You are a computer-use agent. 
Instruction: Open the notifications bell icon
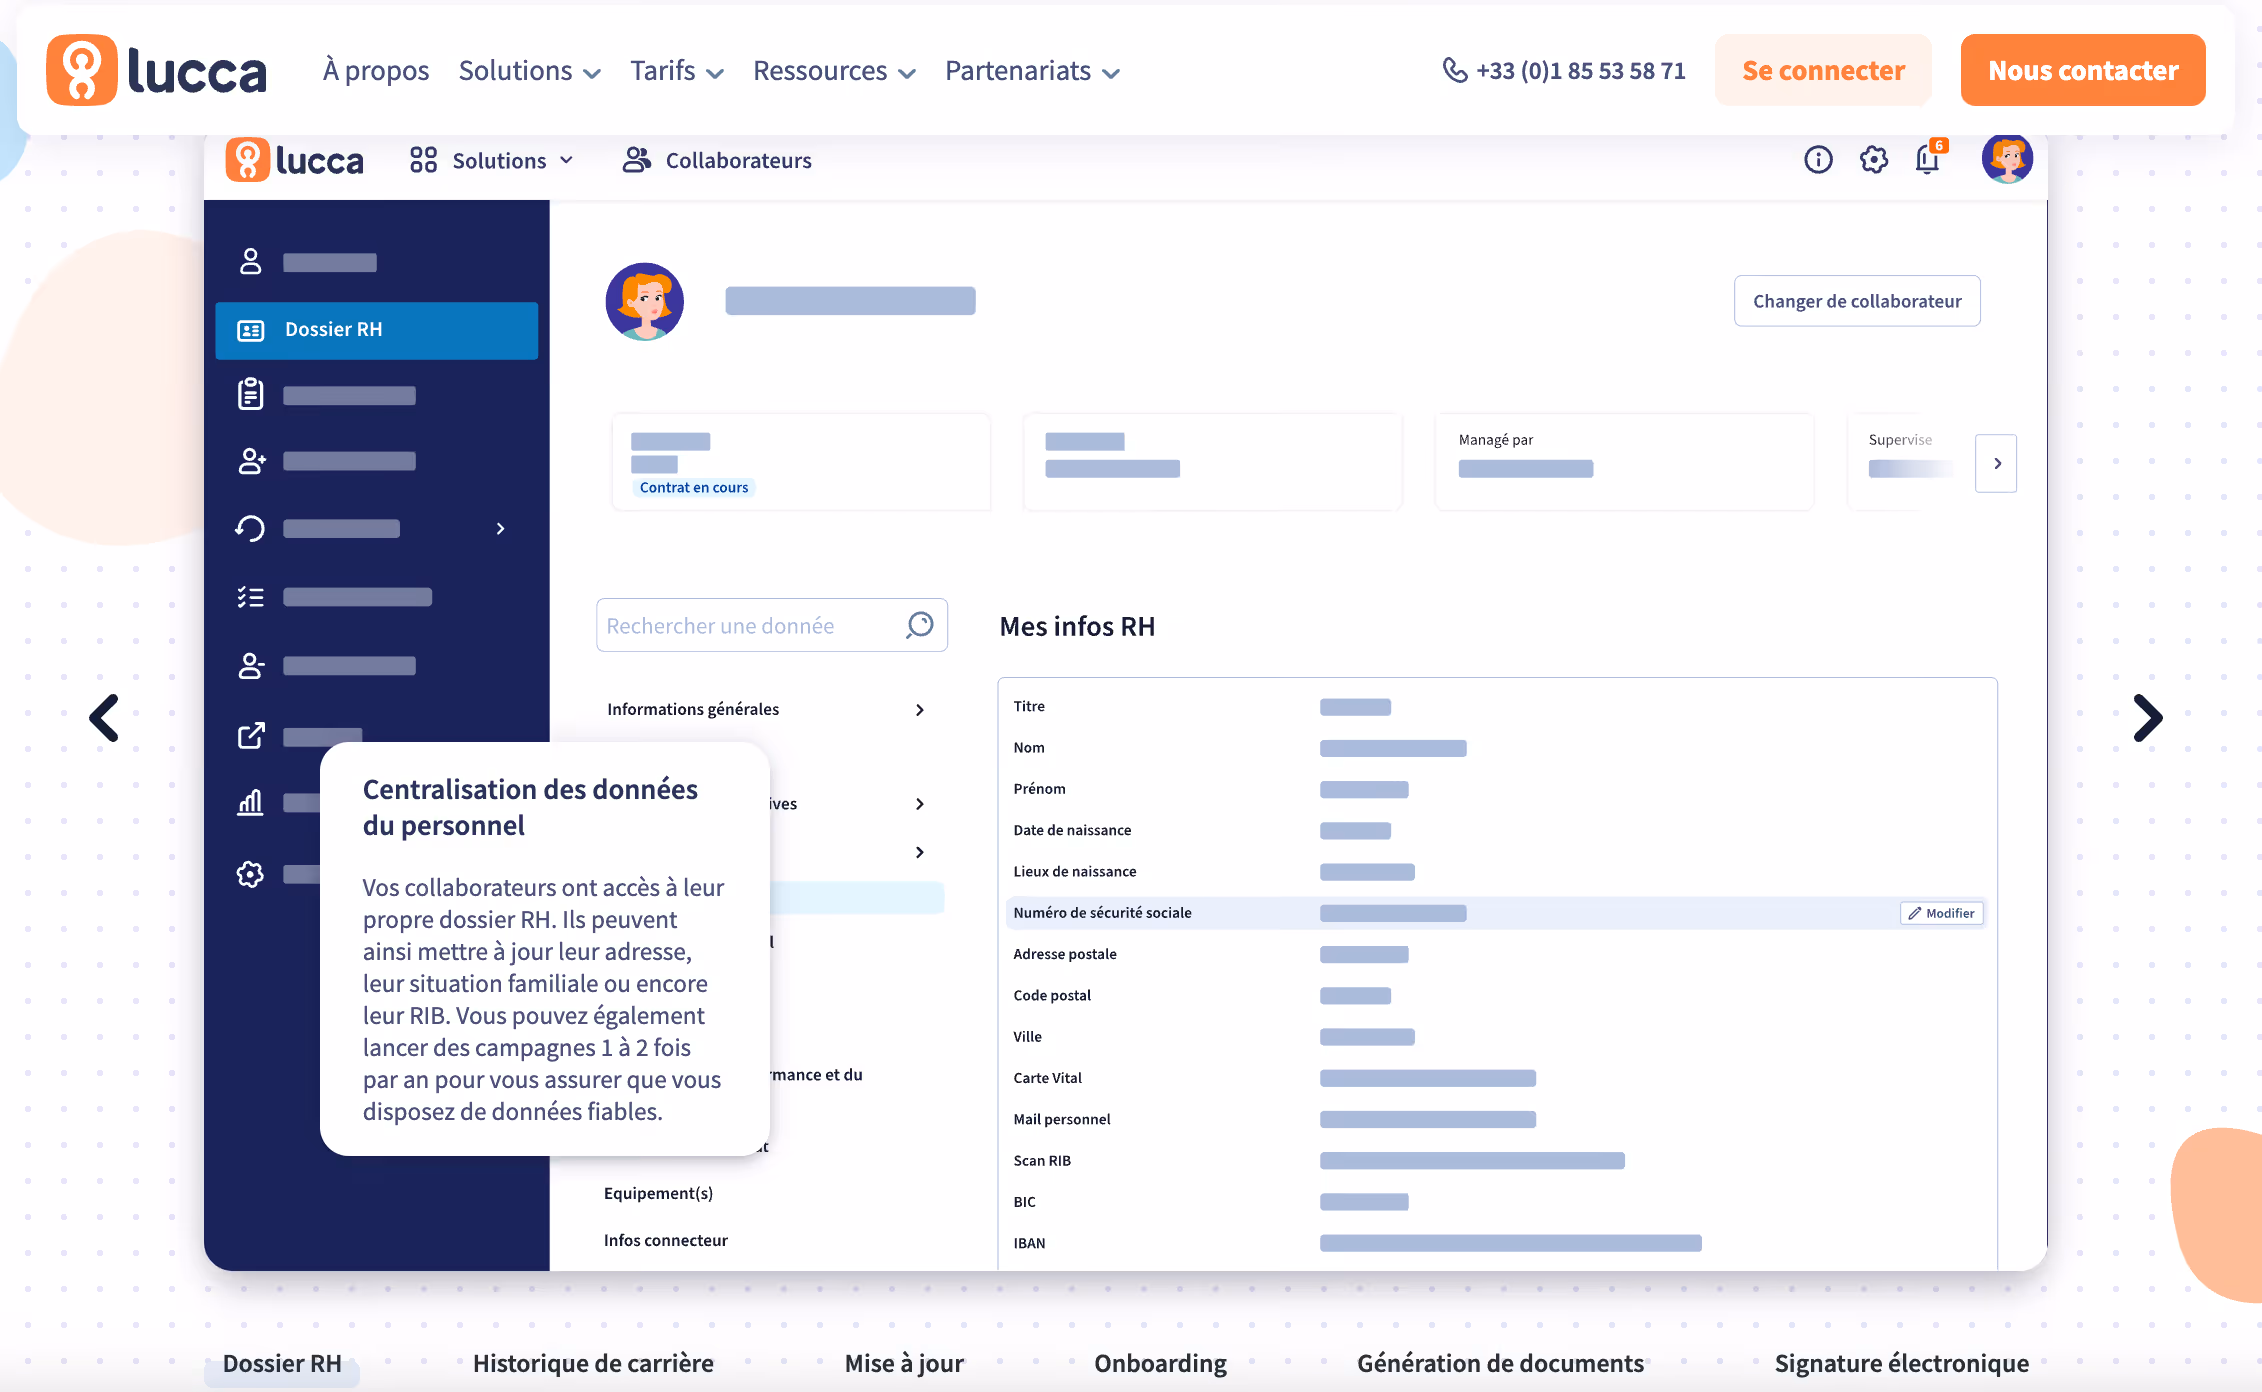click(1927, 160)
